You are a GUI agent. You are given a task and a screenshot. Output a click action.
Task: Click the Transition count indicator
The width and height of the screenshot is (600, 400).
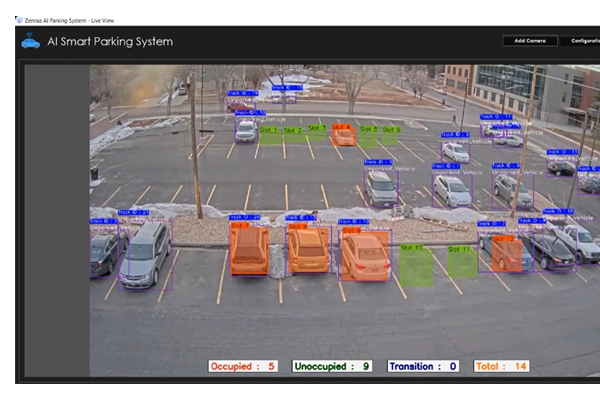[x=423, y=366]
